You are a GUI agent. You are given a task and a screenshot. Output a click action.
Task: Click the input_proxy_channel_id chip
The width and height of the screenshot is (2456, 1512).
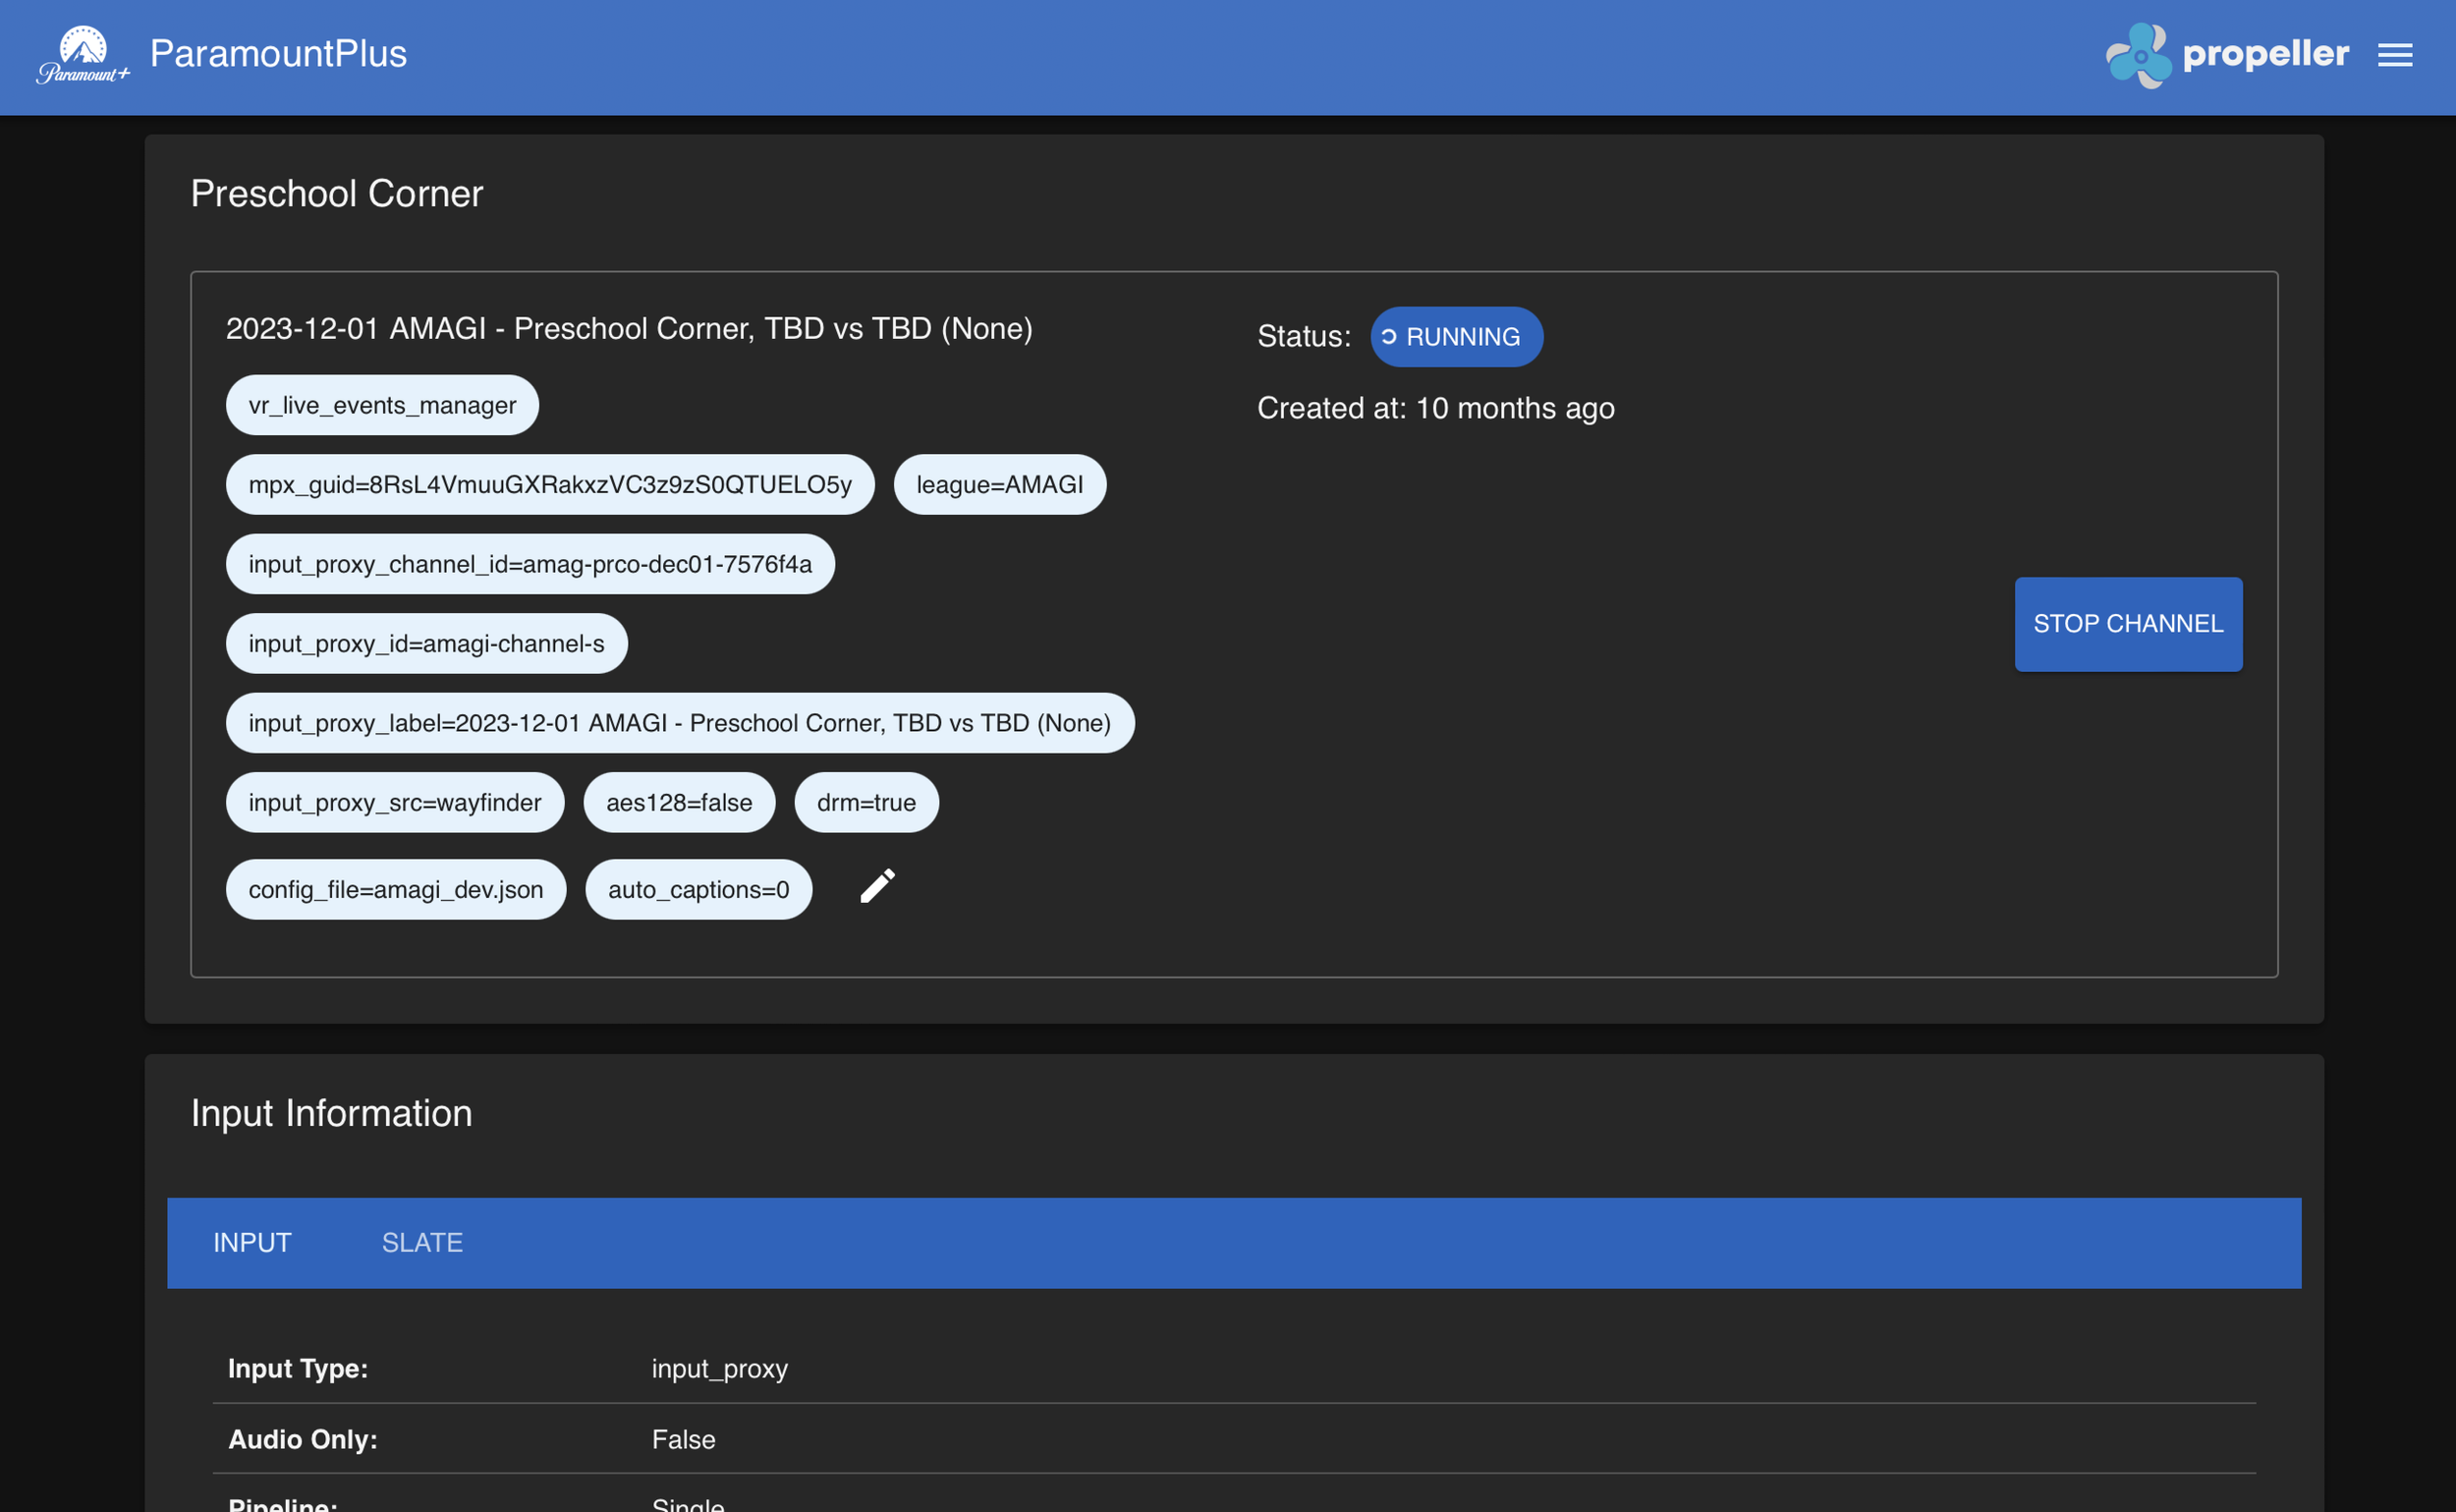529,564
